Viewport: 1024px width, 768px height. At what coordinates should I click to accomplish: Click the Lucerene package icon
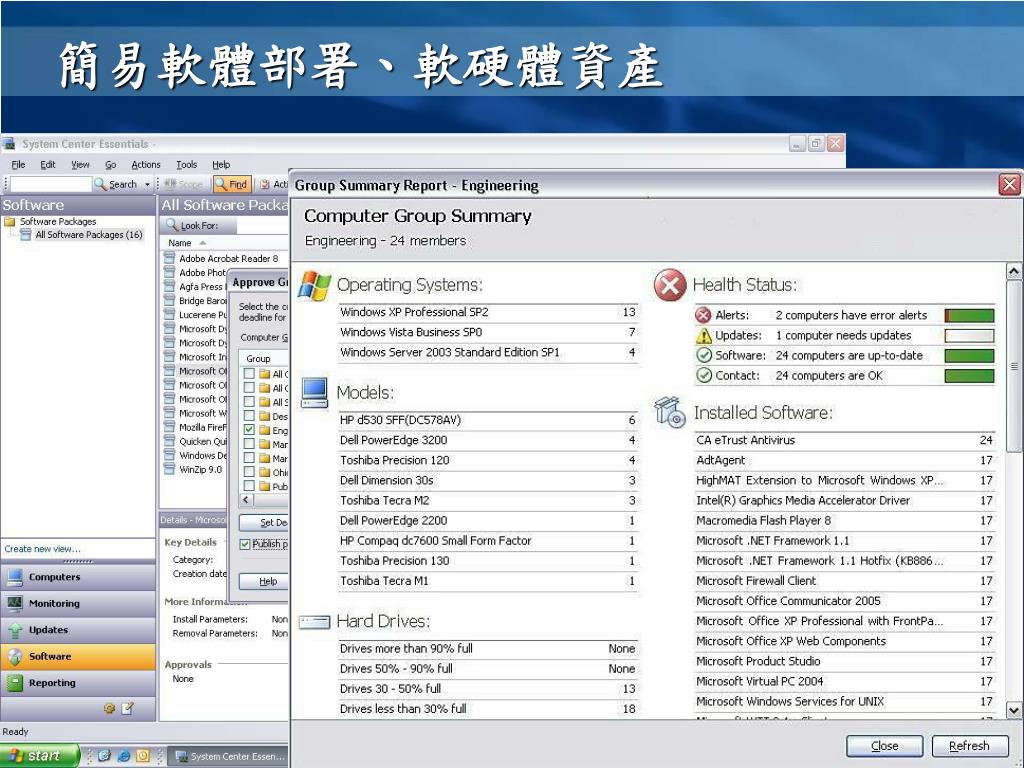point(169,314)
